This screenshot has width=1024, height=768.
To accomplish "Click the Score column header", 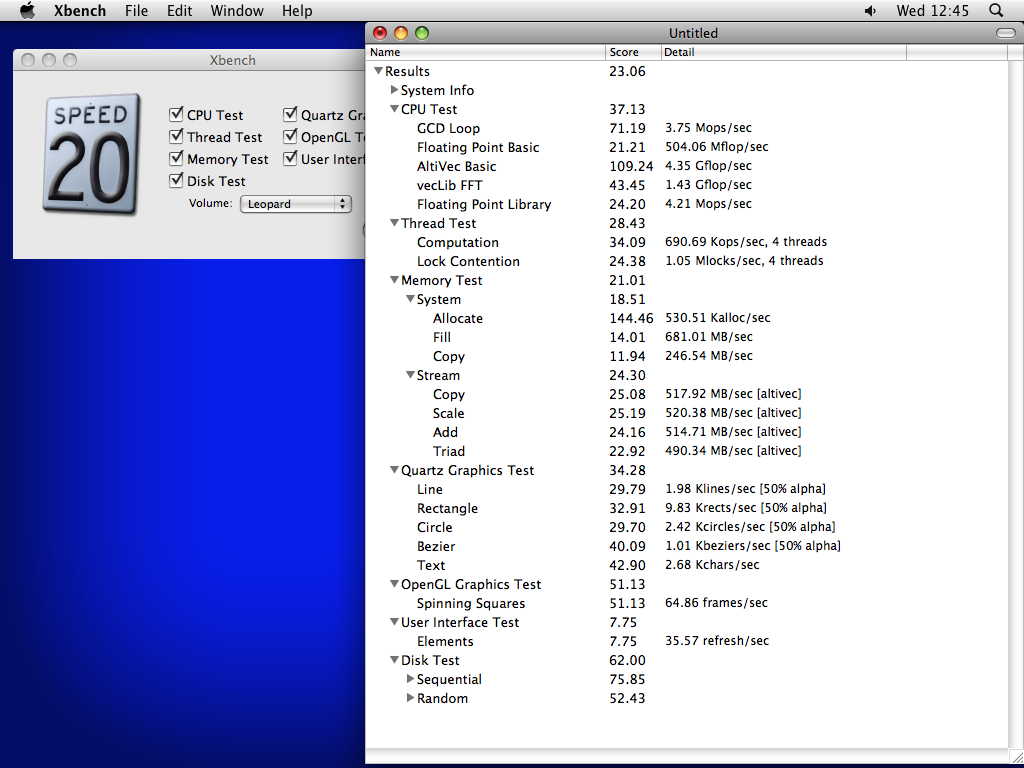I will pos(633,52).
